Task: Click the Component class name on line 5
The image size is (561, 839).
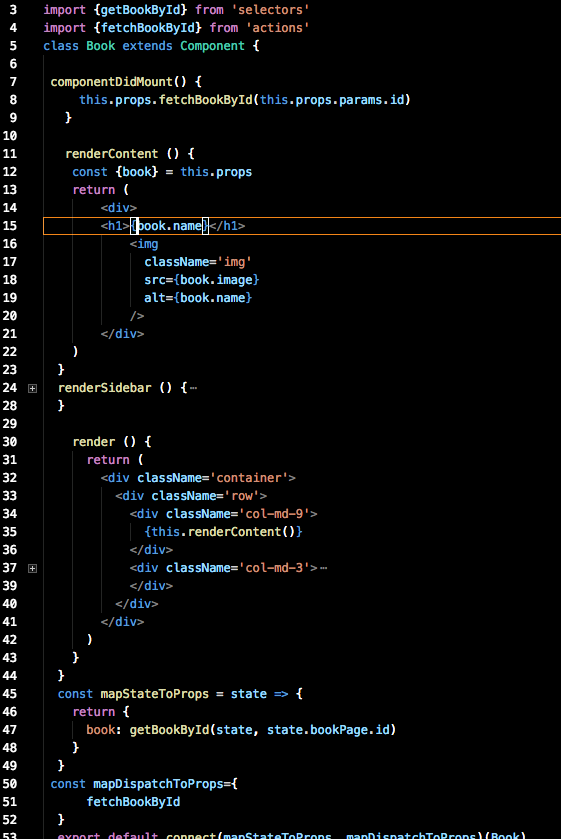Action: (212, 46)
